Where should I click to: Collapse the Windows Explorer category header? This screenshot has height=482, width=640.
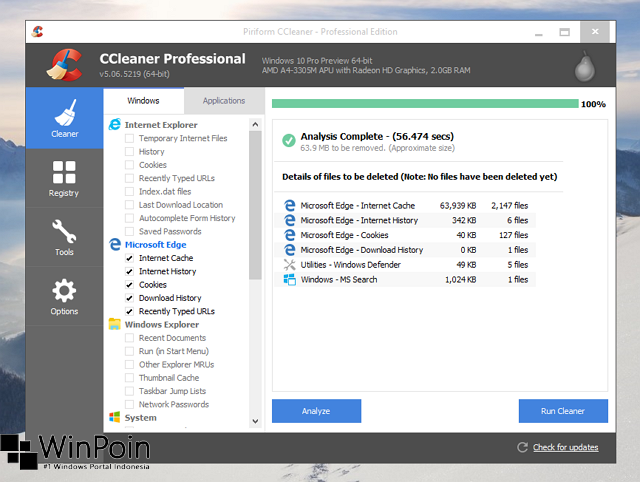click(x=161, y=324)
